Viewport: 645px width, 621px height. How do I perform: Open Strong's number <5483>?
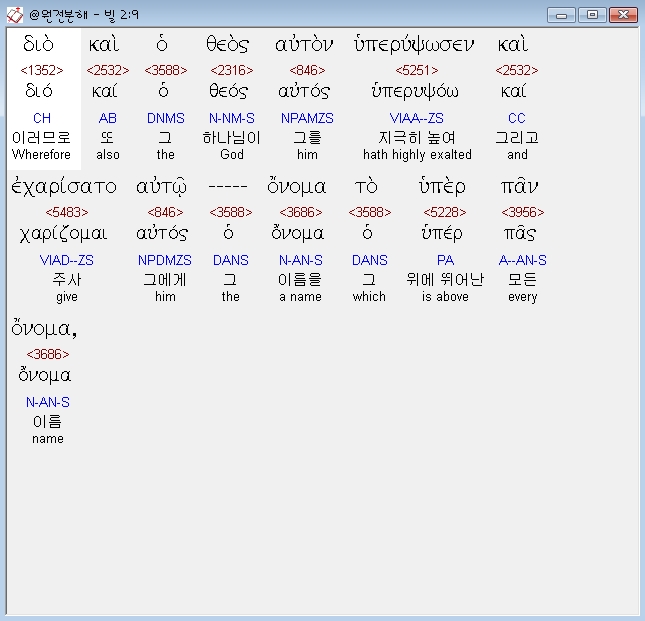pyautogui.click(x=67, y=212)
